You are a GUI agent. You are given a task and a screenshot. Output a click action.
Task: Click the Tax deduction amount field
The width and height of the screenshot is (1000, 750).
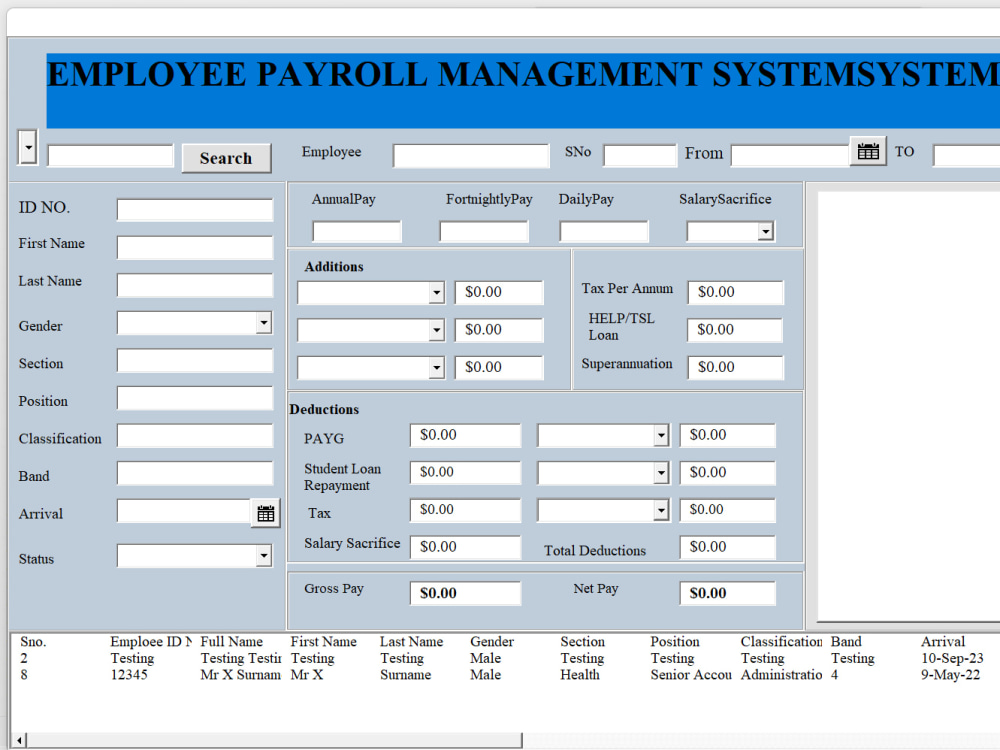pos(465,510)
